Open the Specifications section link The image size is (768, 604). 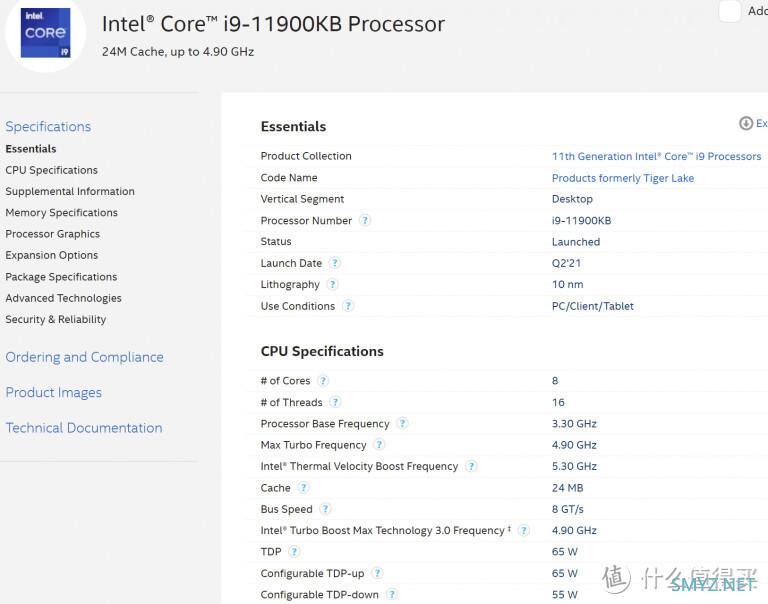(x=48, y=126)
